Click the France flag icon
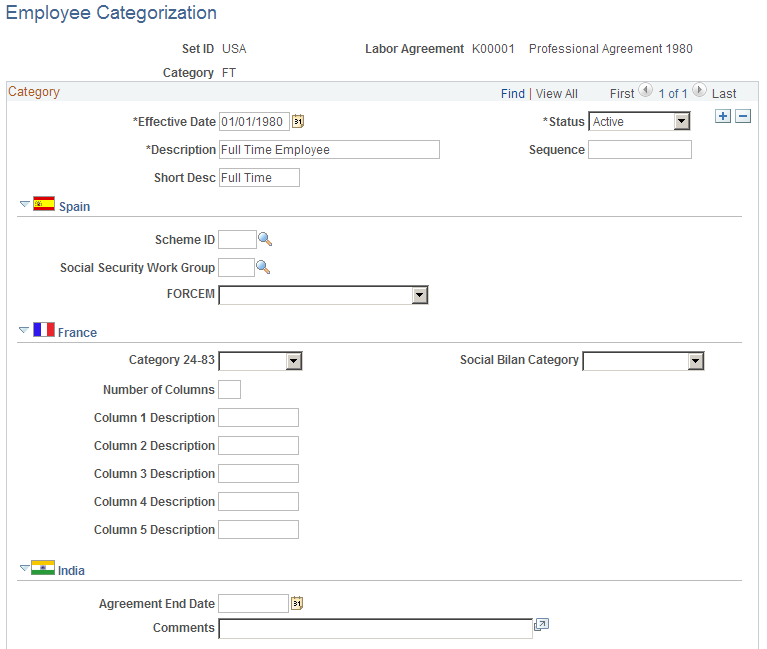The image size is (767, 649). [44, 329]
